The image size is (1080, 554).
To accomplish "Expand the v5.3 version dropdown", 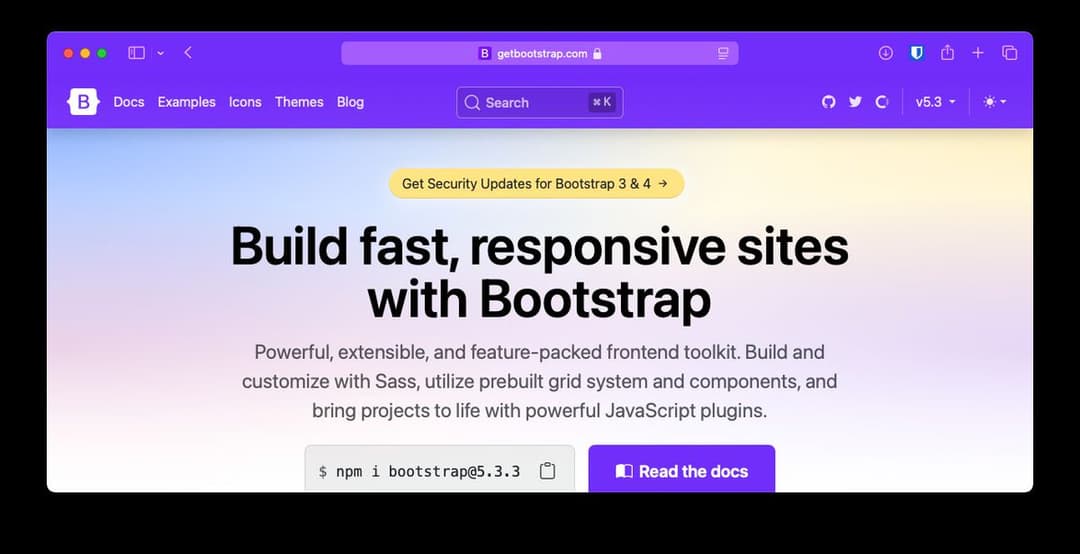I will 935,102.
